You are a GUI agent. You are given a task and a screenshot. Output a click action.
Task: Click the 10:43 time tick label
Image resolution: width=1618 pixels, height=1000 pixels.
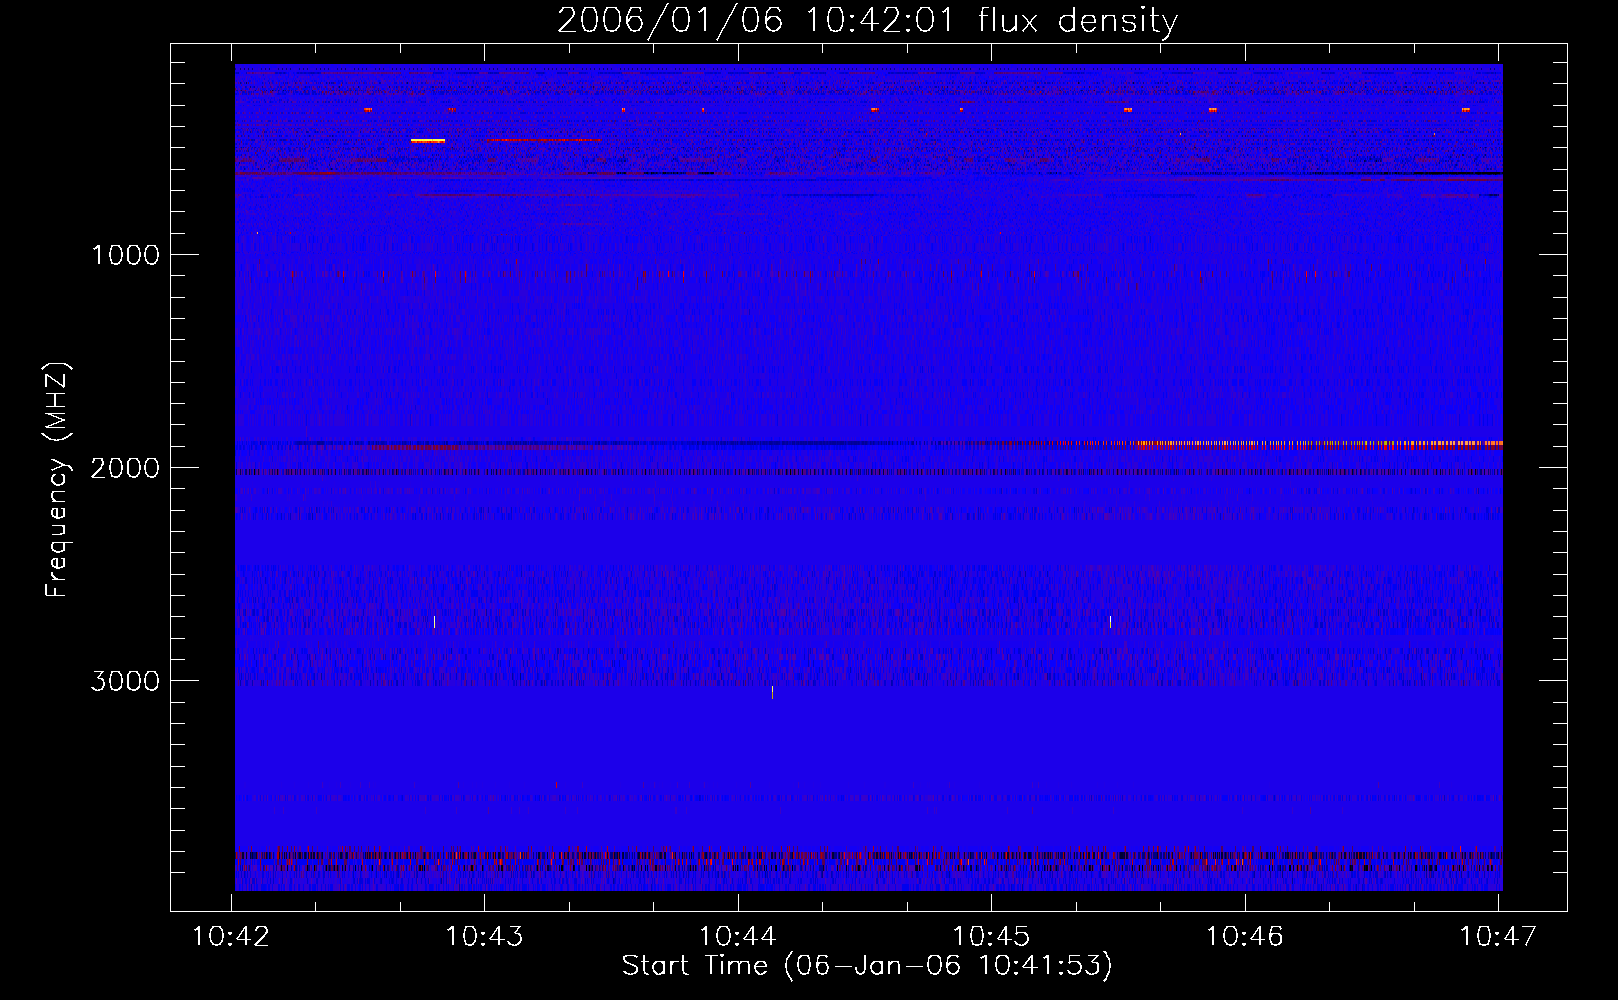484,937
